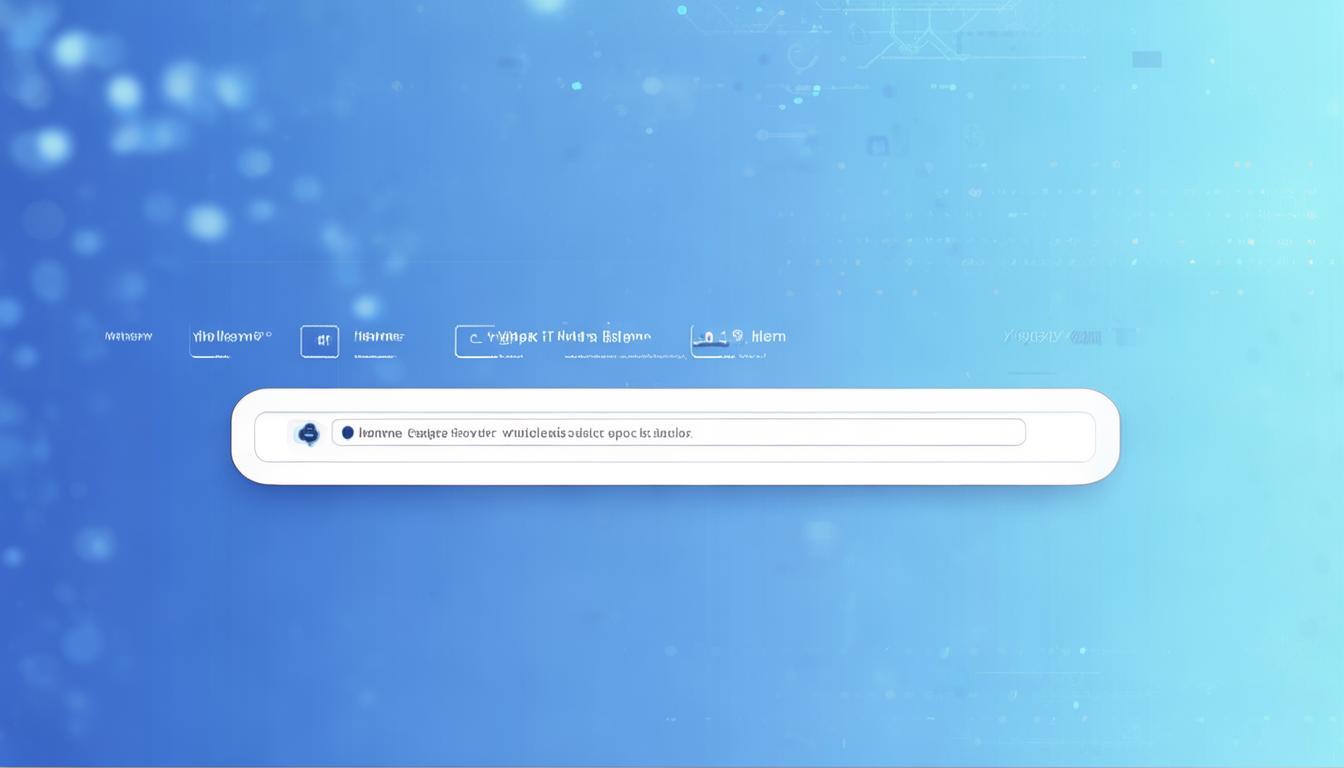This screenshot has width=1344, height=768.
Task: Select the square AI badge in the navigation bar
Action: pyautogui.click(x=320, y=340)
